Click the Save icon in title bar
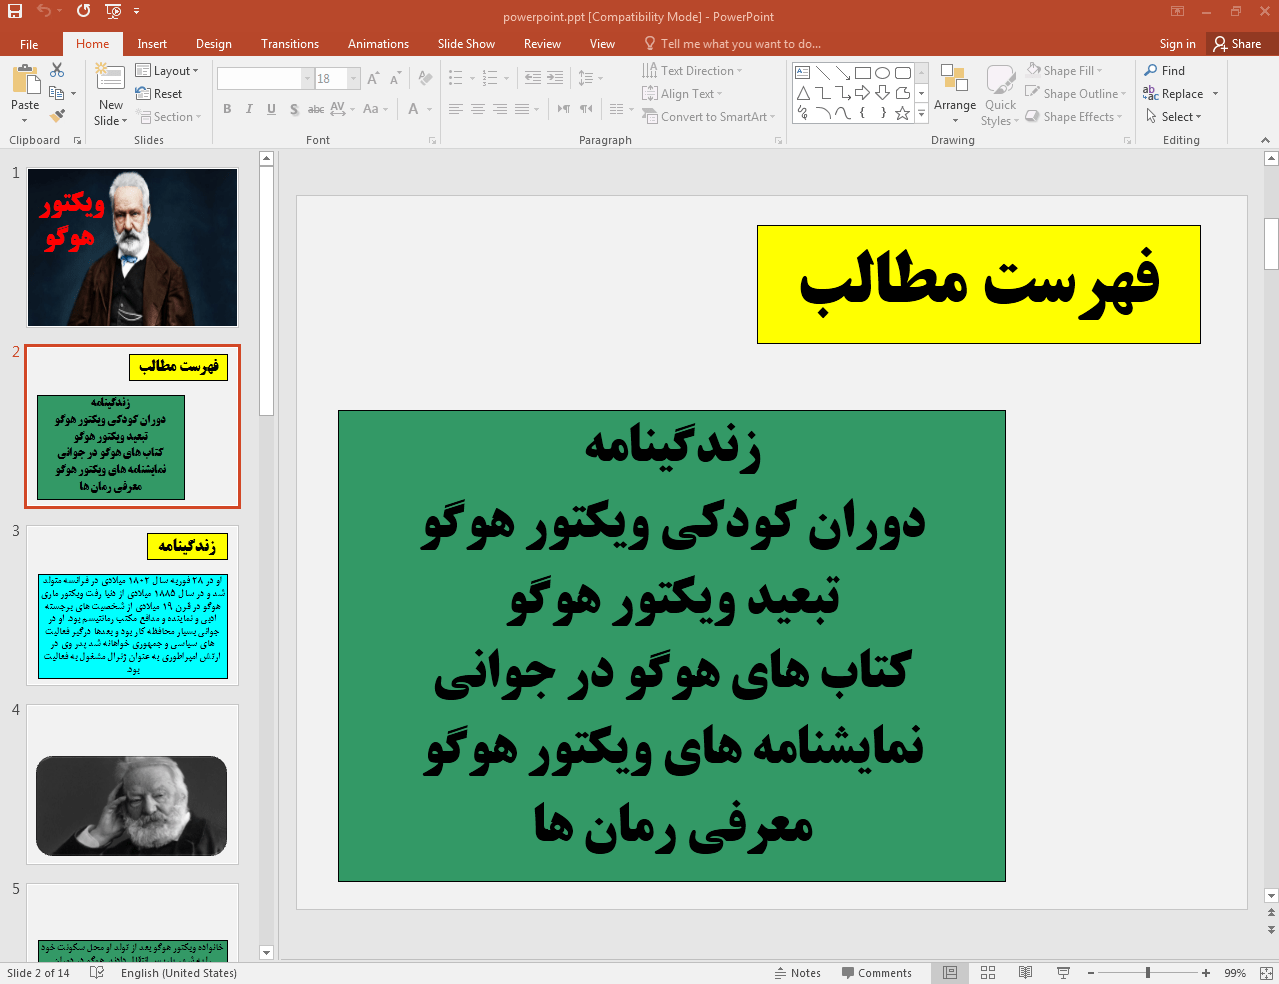Screen dimensions: 1279x984 (15, 11)
